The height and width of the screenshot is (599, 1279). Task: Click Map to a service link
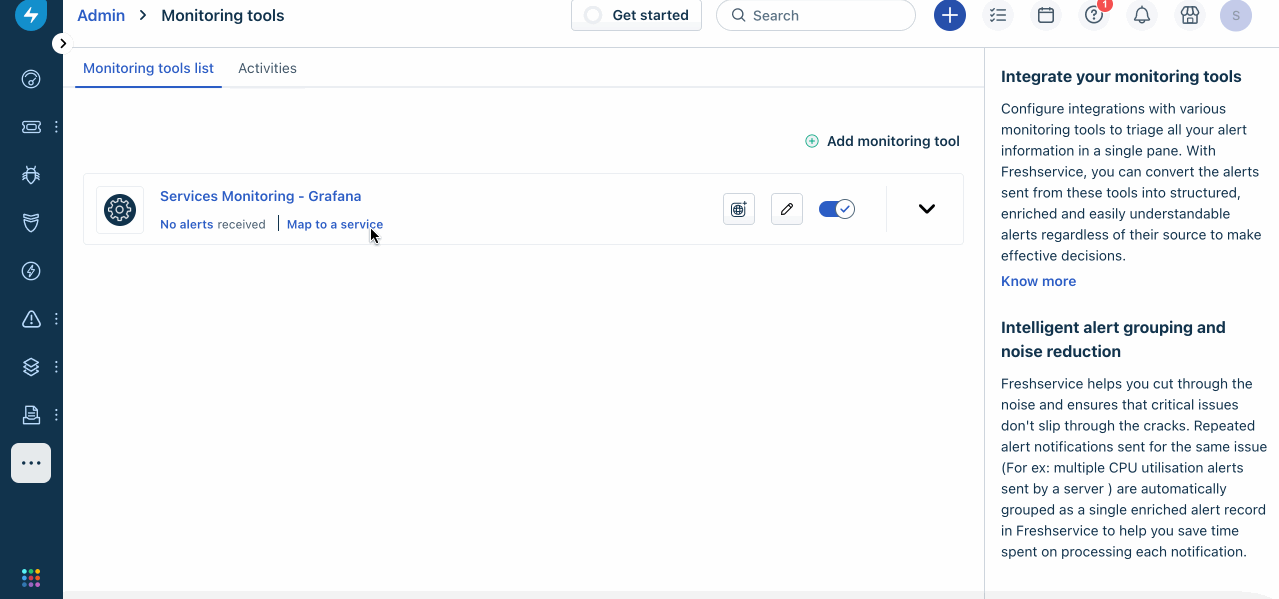pyautogui.click(x=335, y=224)
